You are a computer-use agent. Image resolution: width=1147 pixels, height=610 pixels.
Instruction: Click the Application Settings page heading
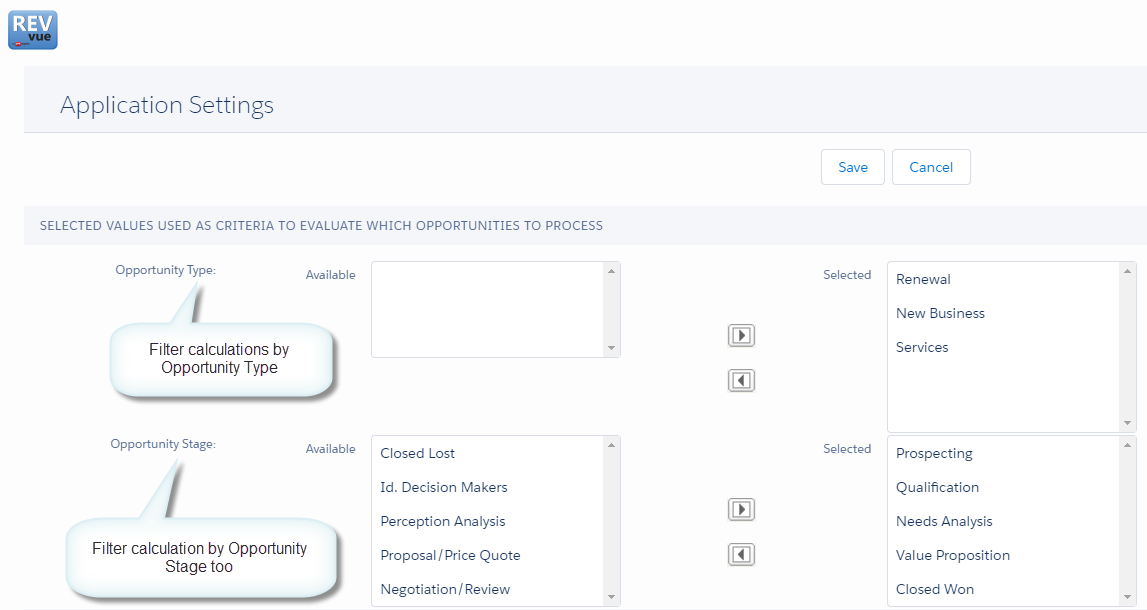(x=167, y=105)
